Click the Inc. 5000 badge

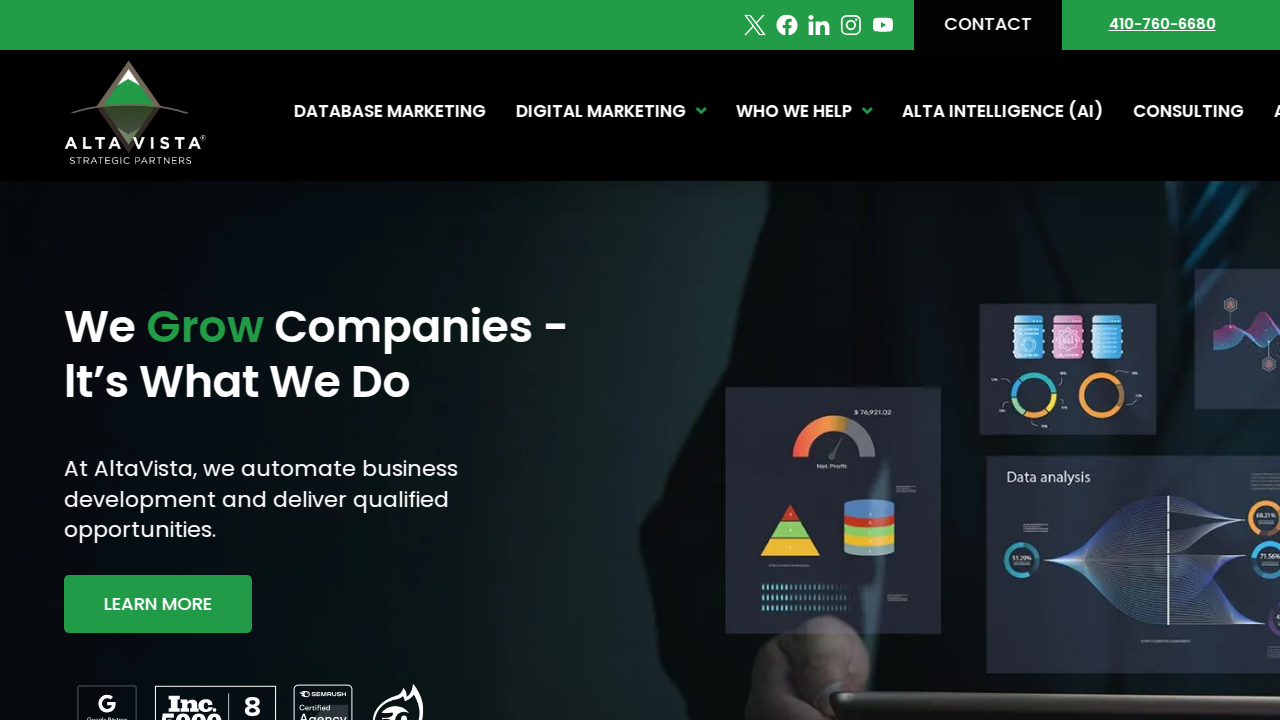(x=215, y=703)
